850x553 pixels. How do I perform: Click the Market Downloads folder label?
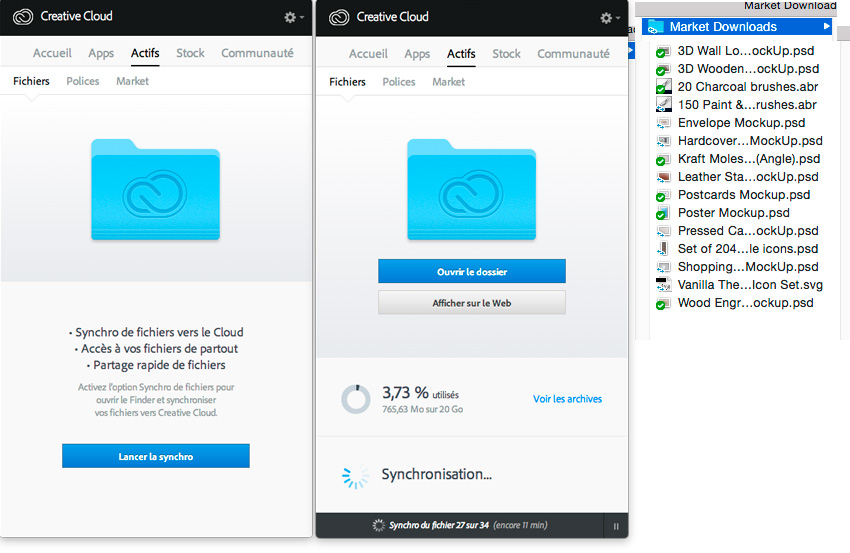[723, 27]
